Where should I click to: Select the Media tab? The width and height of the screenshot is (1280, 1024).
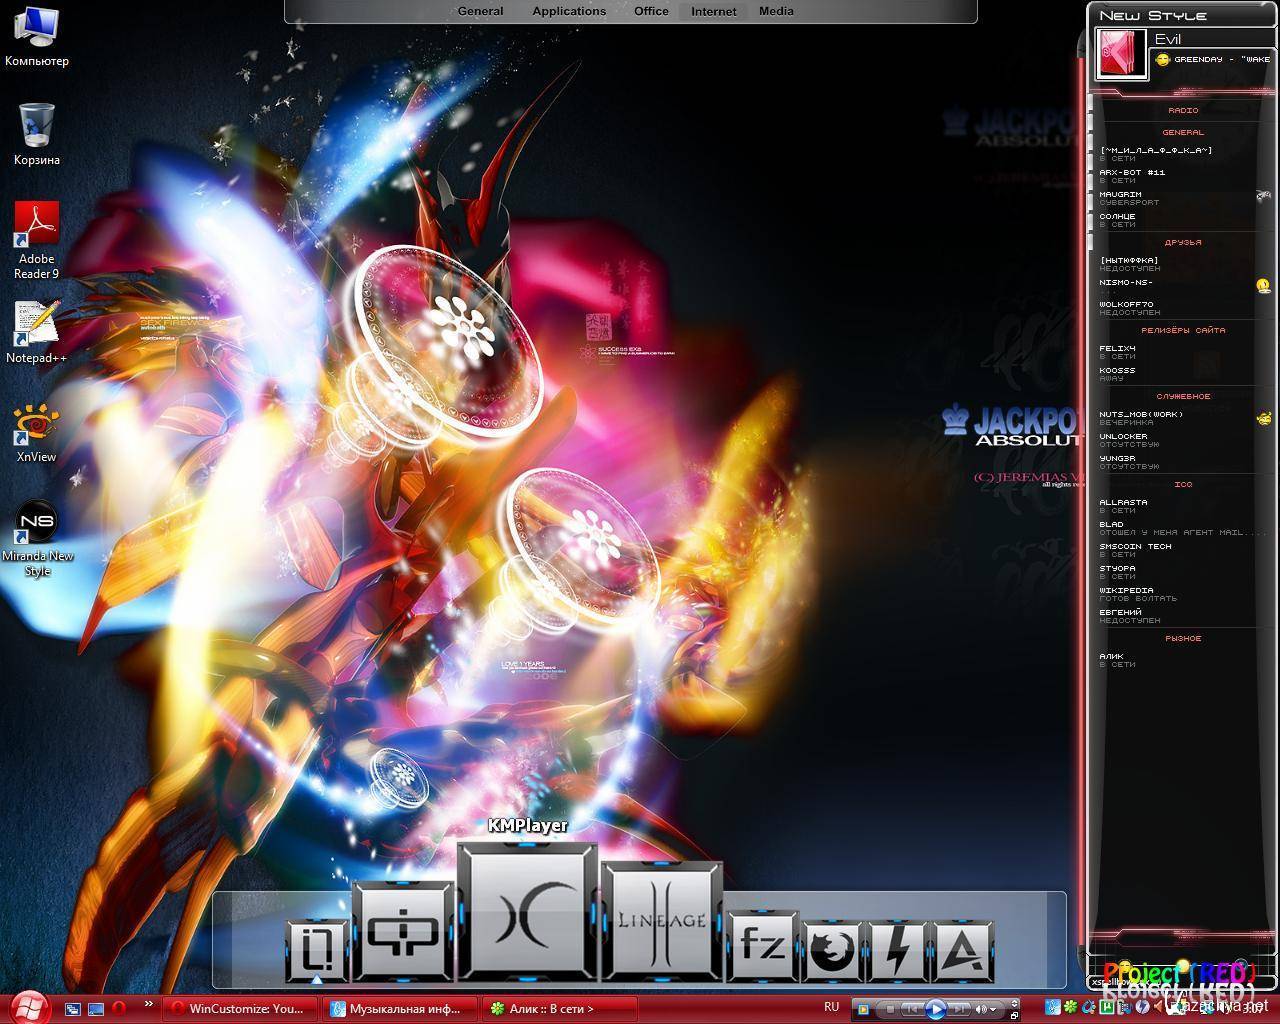coord(776,12)
